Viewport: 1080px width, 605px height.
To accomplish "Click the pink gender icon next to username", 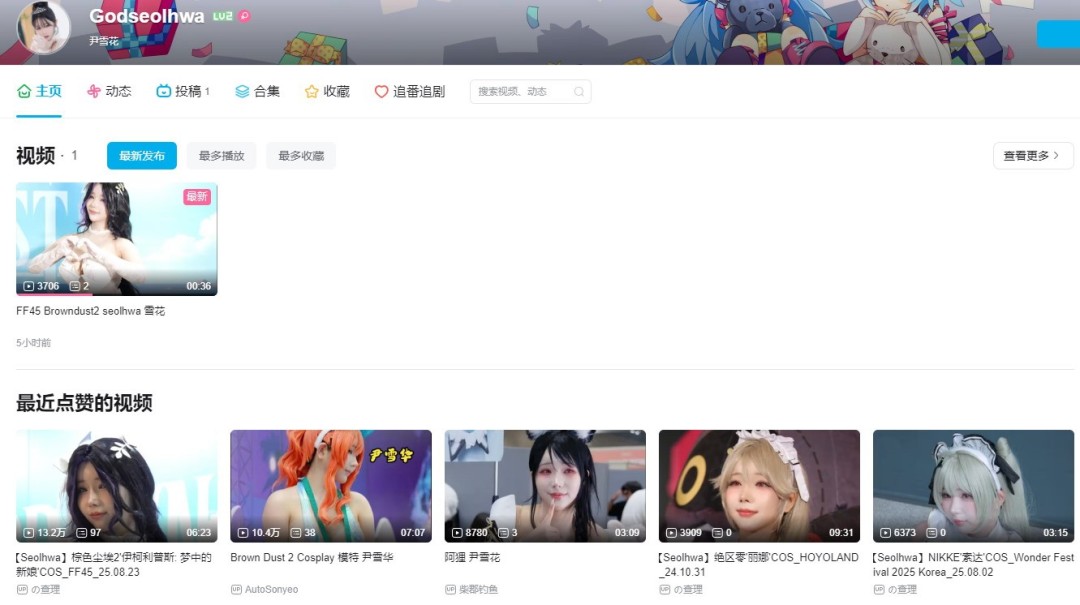I will point(246,16).
